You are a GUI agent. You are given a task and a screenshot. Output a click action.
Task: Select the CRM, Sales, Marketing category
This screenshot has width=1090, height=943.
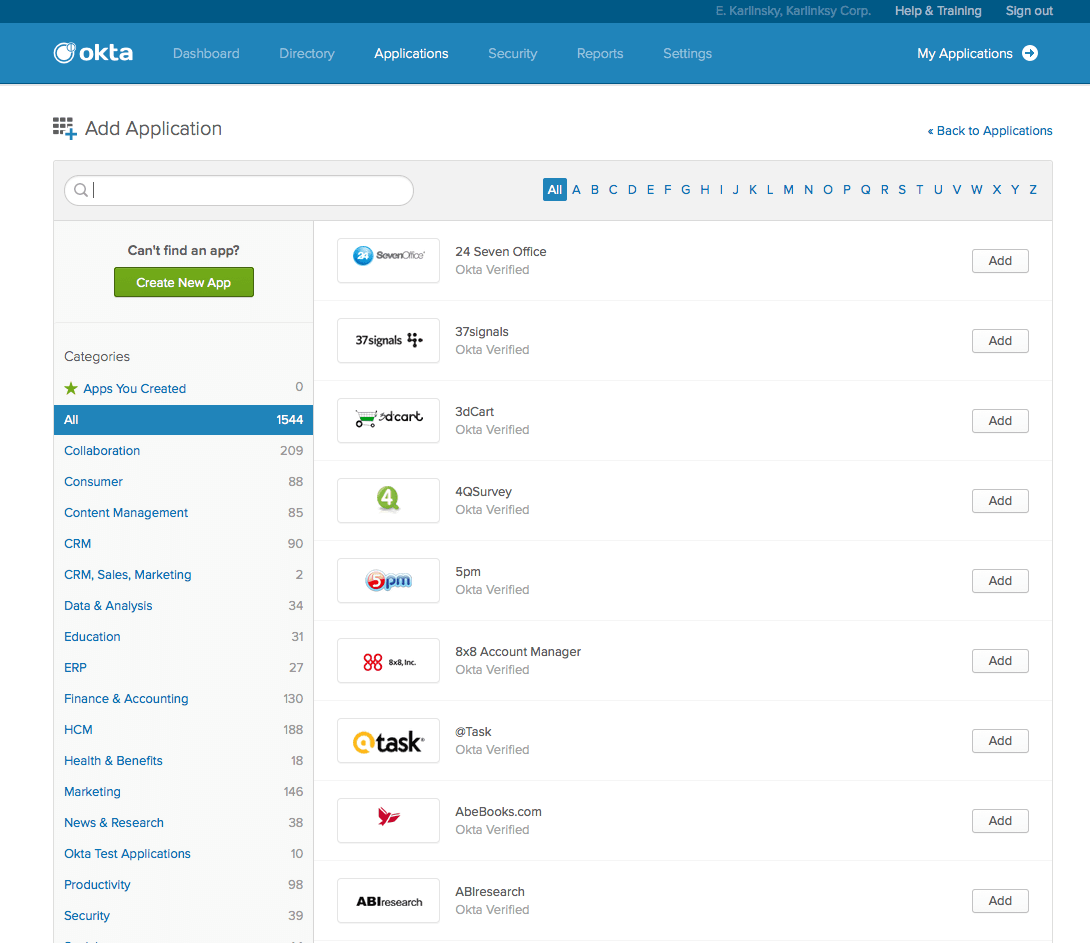coord(184,575)
